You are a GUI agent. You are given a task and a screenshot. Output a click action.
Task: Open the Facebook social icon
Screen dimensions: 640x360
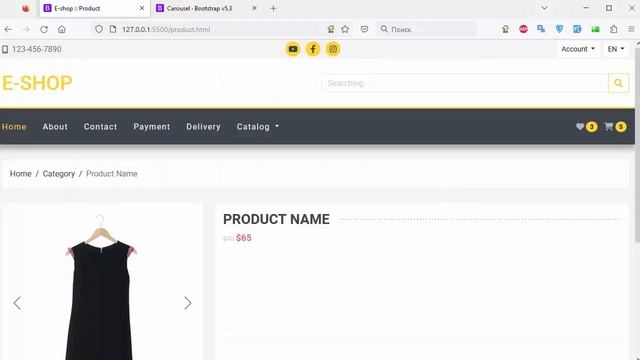pyautogui.click(x=313, y=49)
